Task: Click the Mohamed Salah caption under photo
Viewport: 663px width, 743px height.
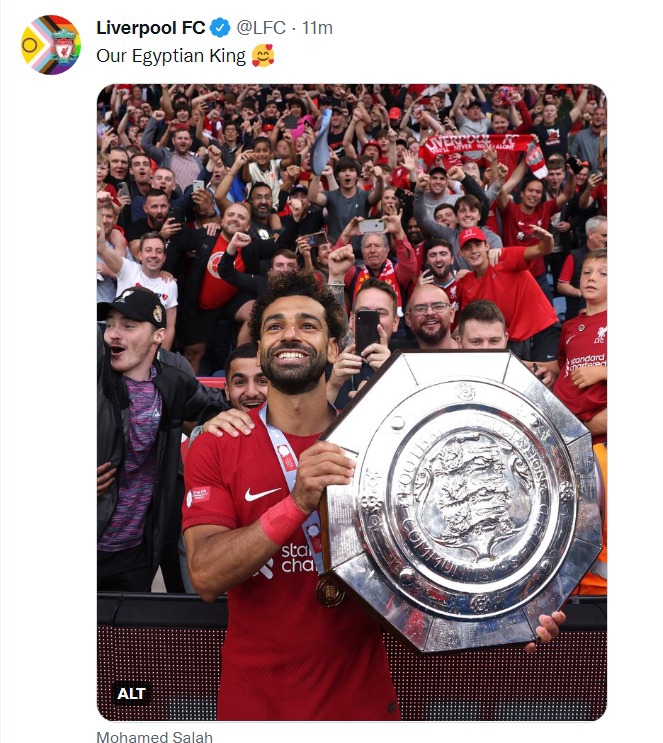Action: (154, 736)
